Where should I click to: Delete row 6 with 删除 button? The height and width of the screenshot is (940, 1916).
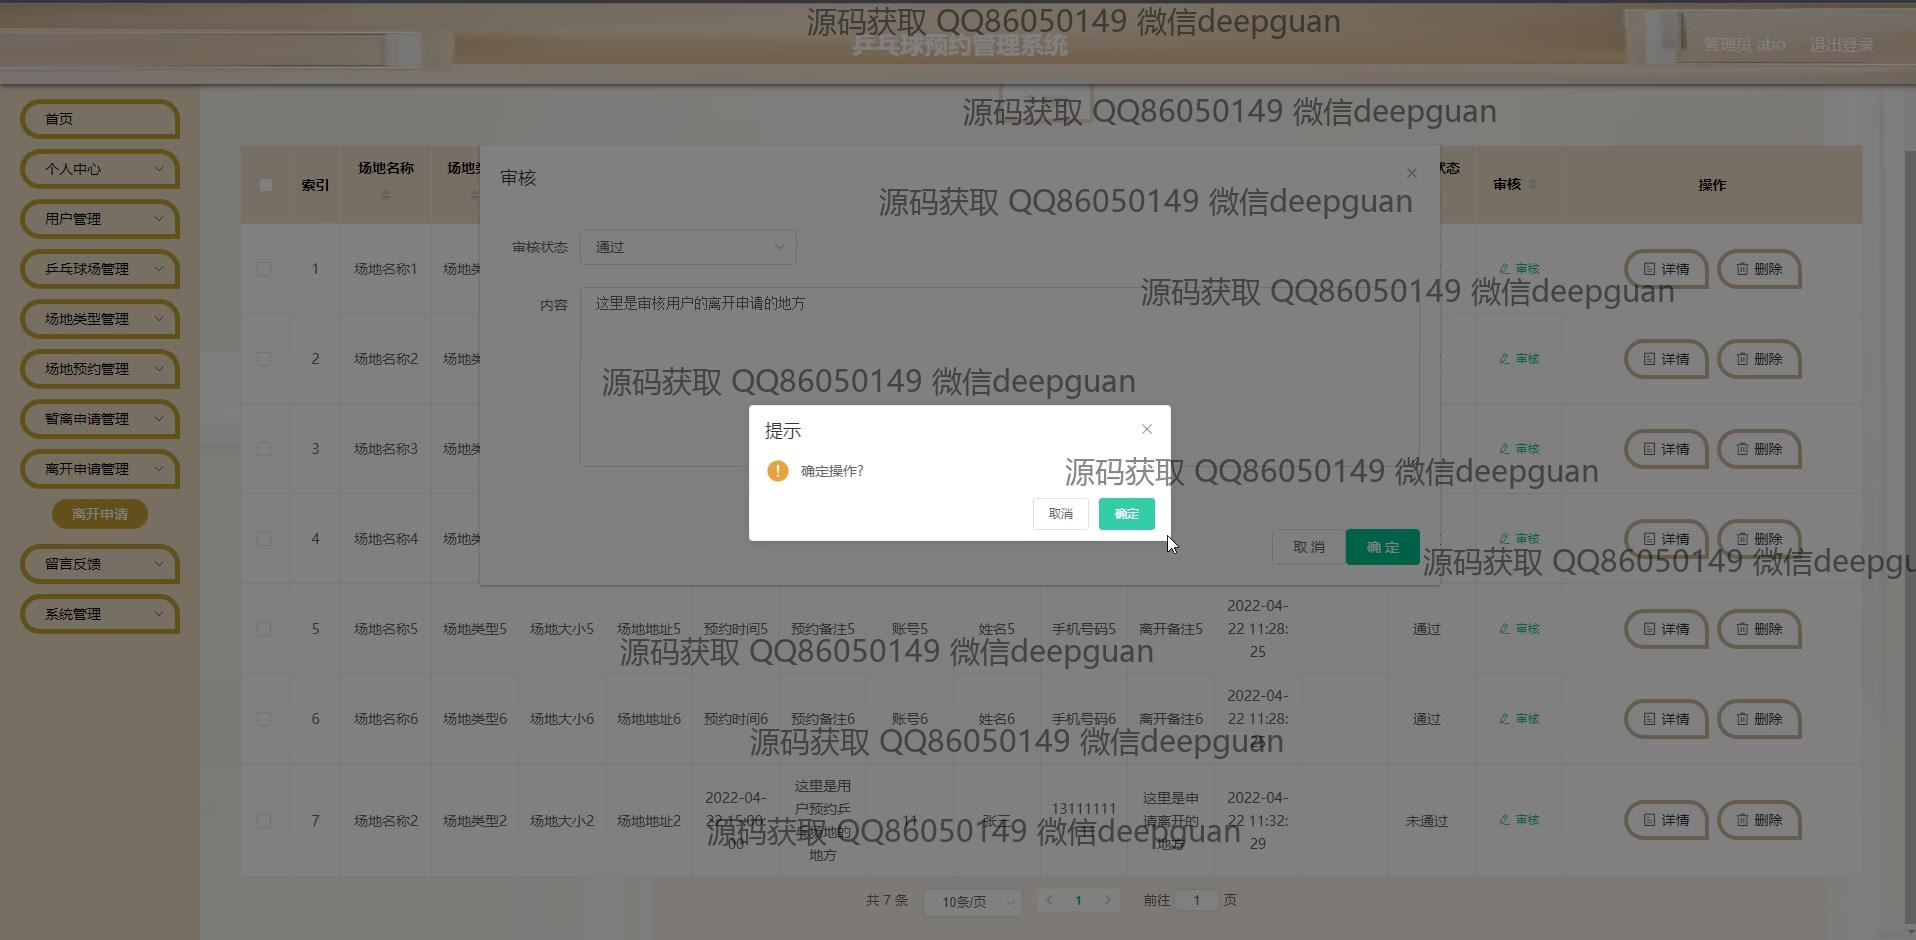coord(1759,719)
